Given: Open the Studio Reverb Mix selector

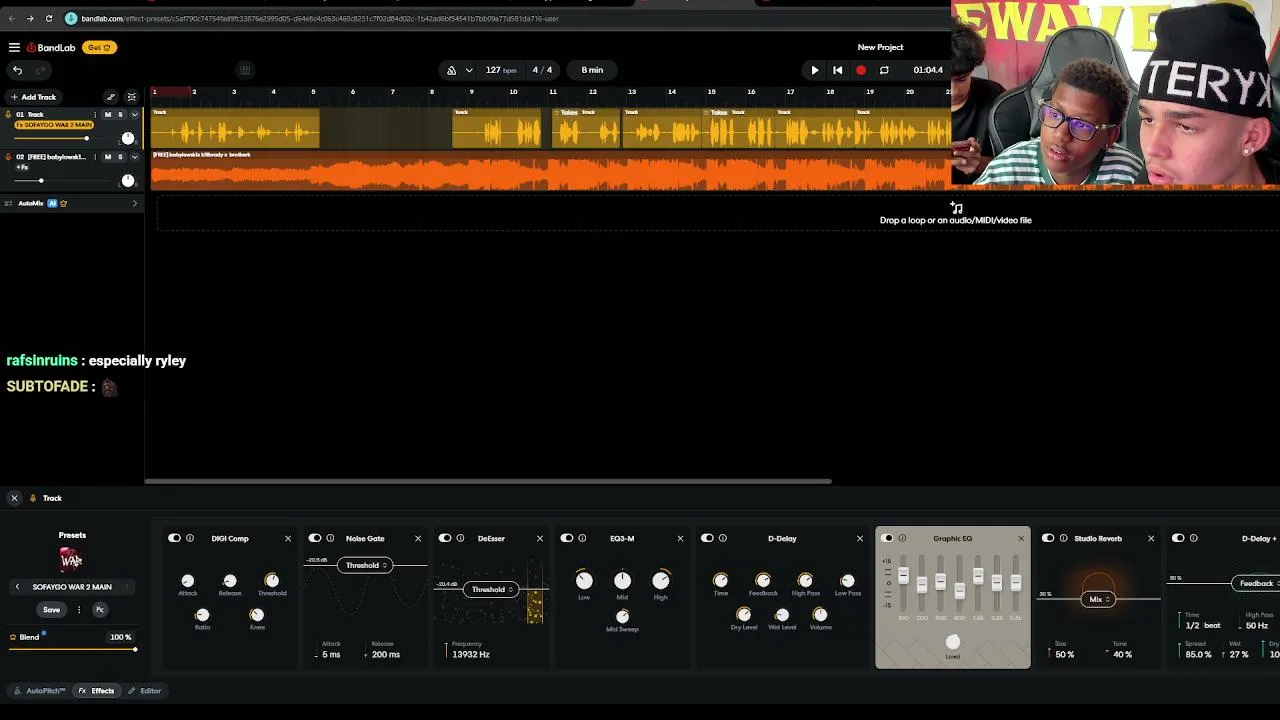Looking at the screenshot, I should point(1098,599).
